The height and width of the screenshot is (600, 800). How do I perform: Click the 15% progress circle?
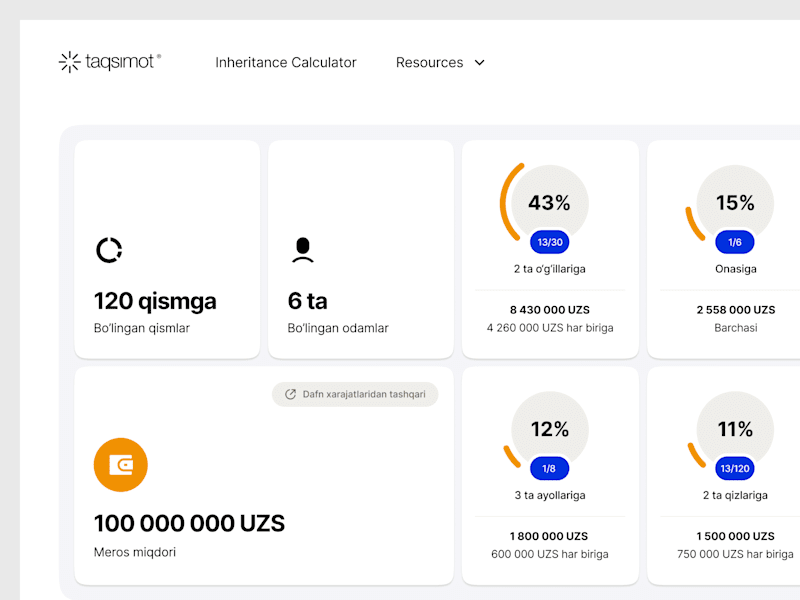735,203
